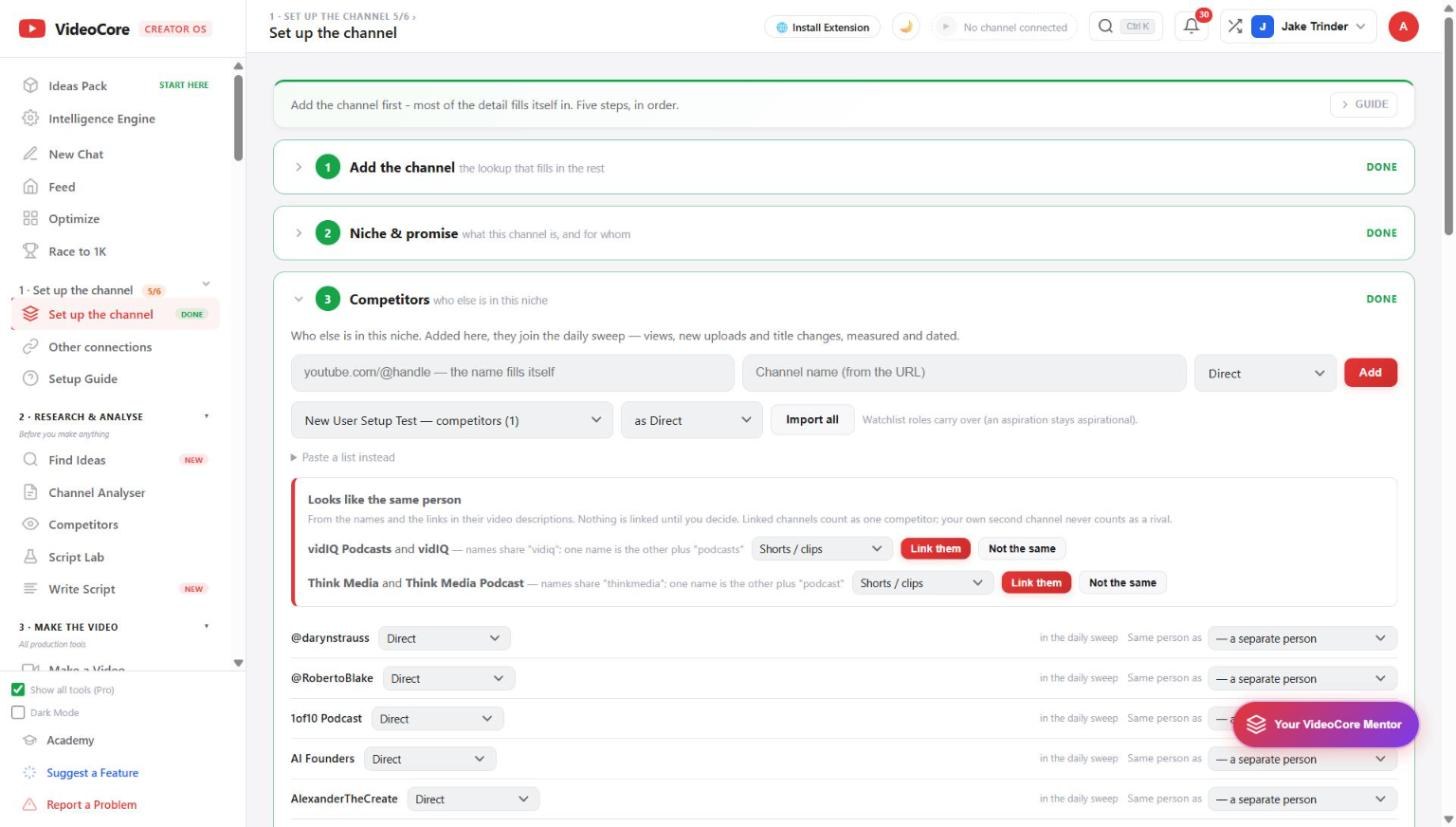Image resolution: width=1456 pixels, height=827 pixels.
Task: Open Intelligence Engine gear icon
Action: point(30,118)
